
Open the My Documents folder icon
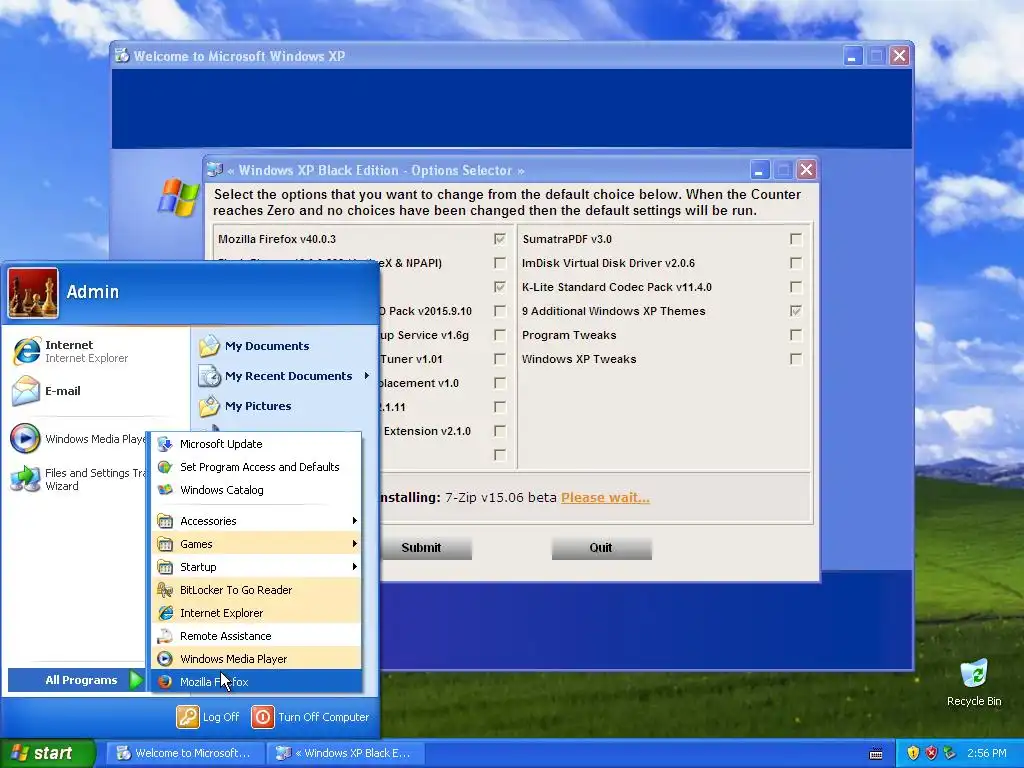[210, 345]
